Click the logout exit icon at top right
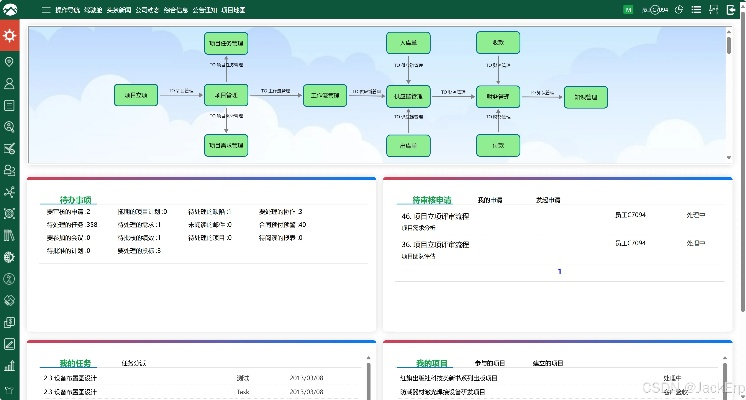Viewport: 746px width, 400px height. coord(733,9)
